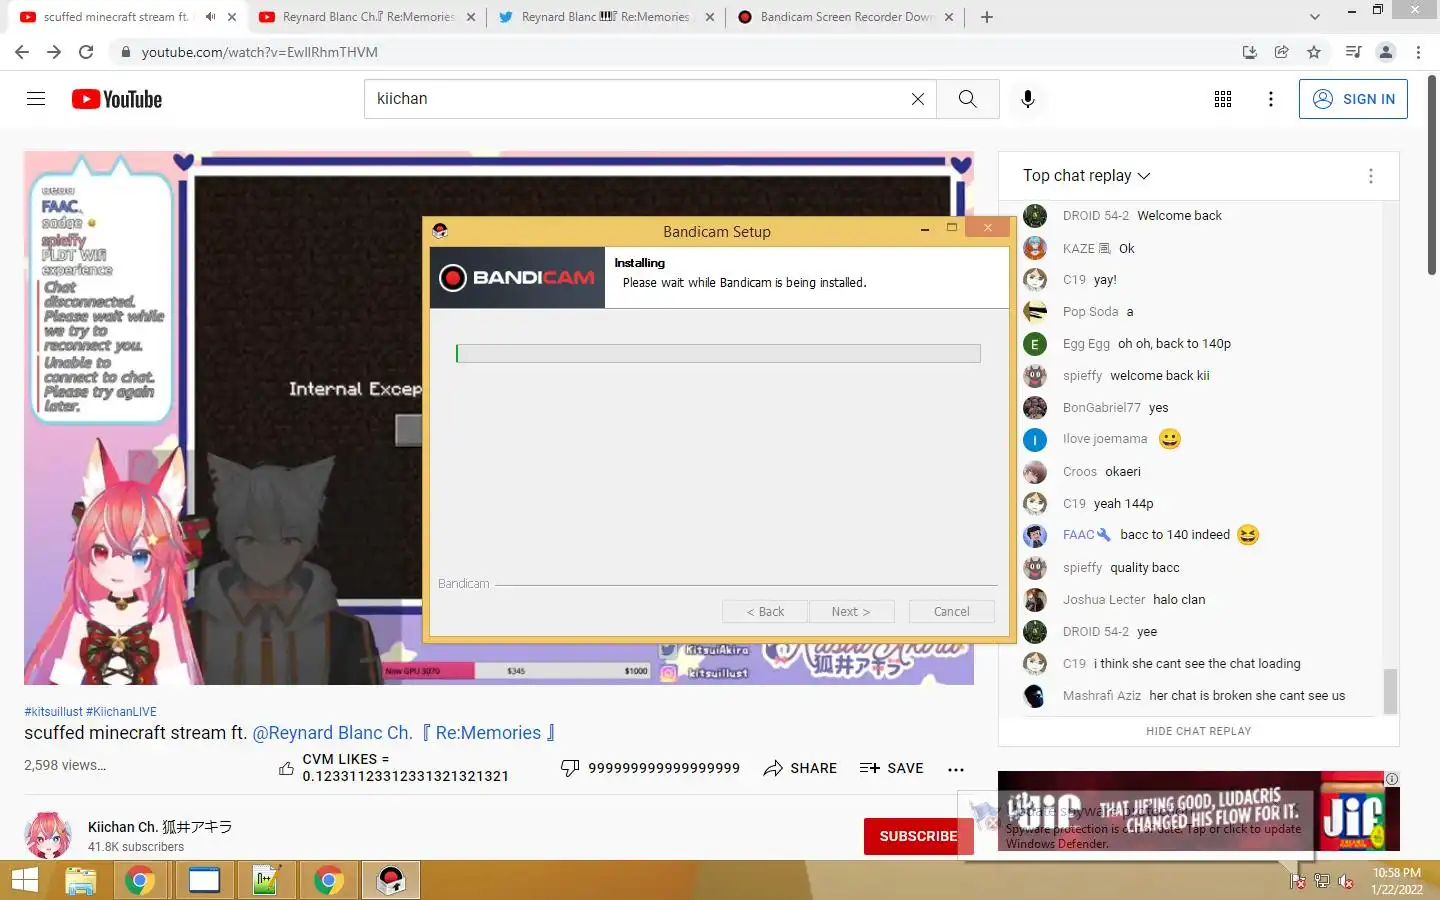Open the Kiichan Ch. channel avatar

pyautogui.click(x=48, y=836)
